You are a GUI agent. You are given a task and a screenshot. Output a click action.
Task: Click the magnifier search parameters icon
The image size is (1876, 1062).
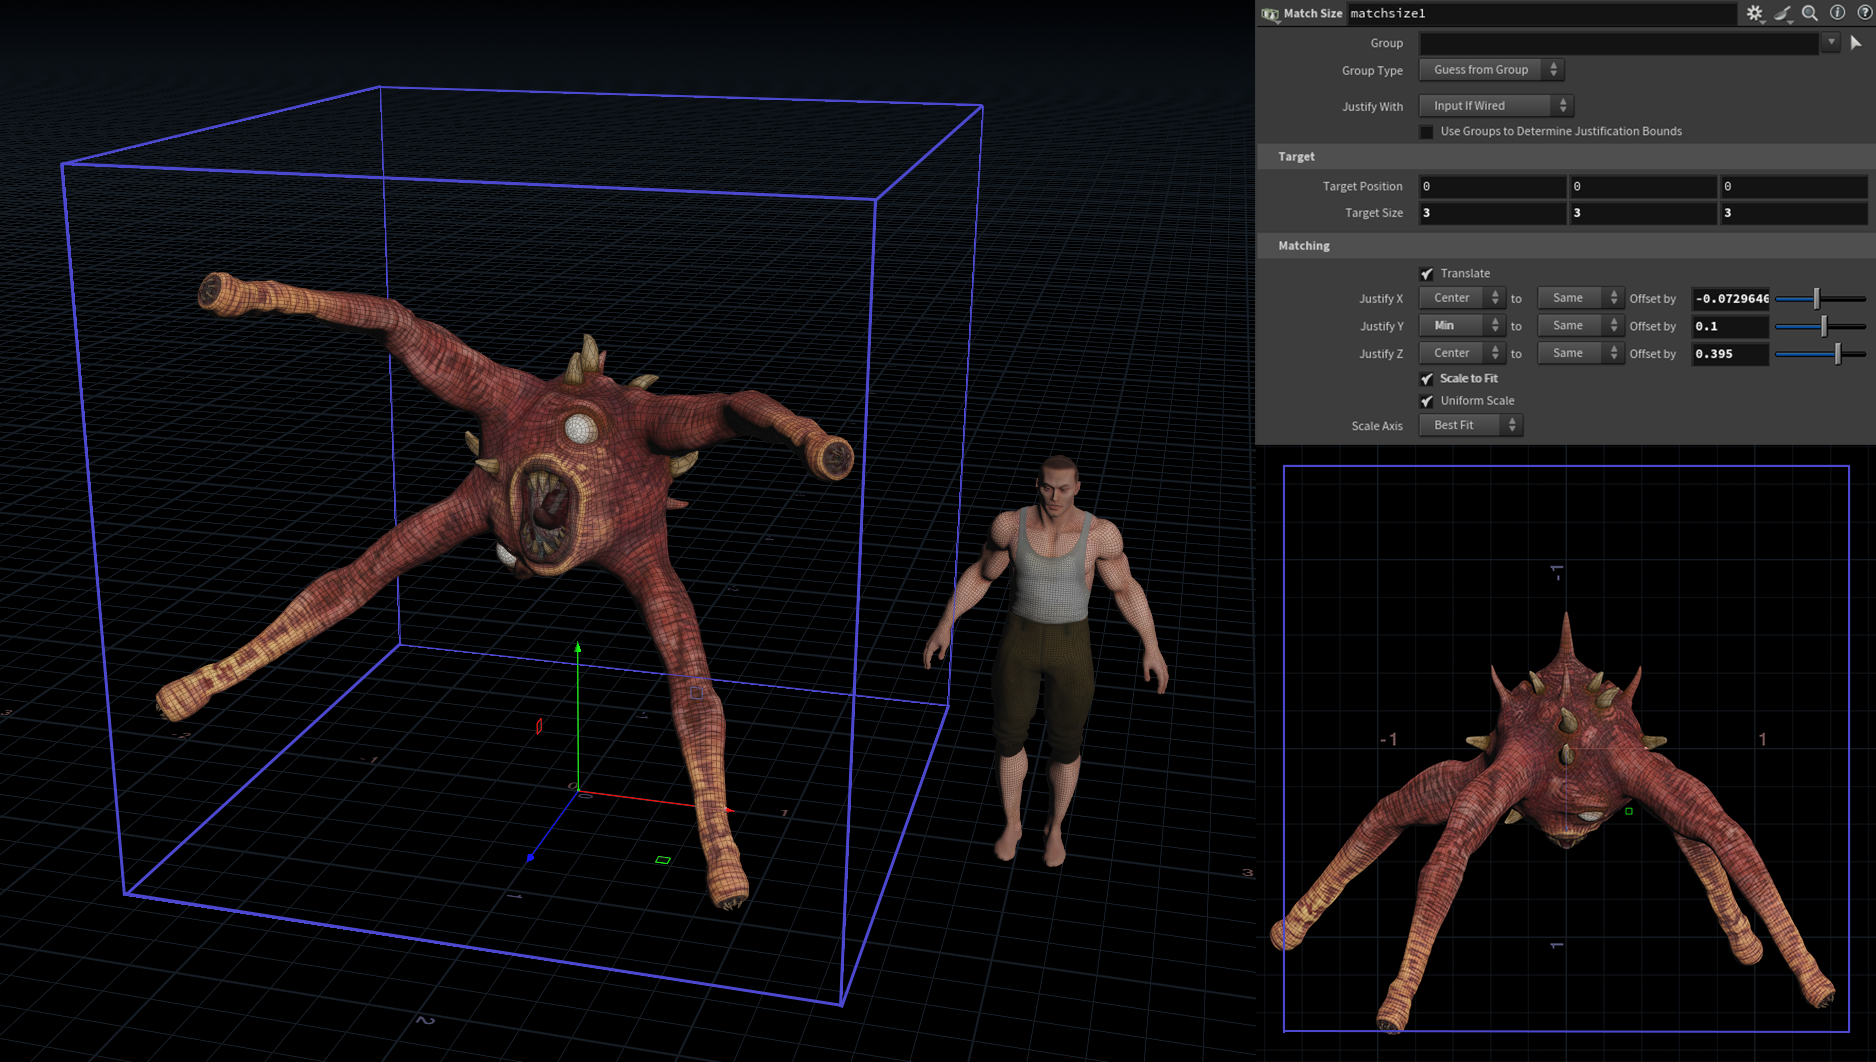pyautogui.click(x=1810, y=13)
